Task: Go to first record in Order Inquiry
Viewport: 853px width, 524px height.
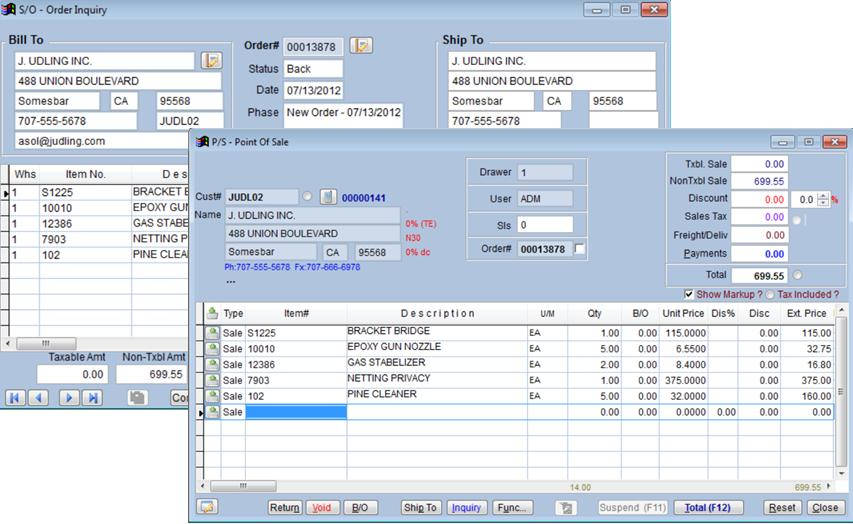Action: [15, 398]
